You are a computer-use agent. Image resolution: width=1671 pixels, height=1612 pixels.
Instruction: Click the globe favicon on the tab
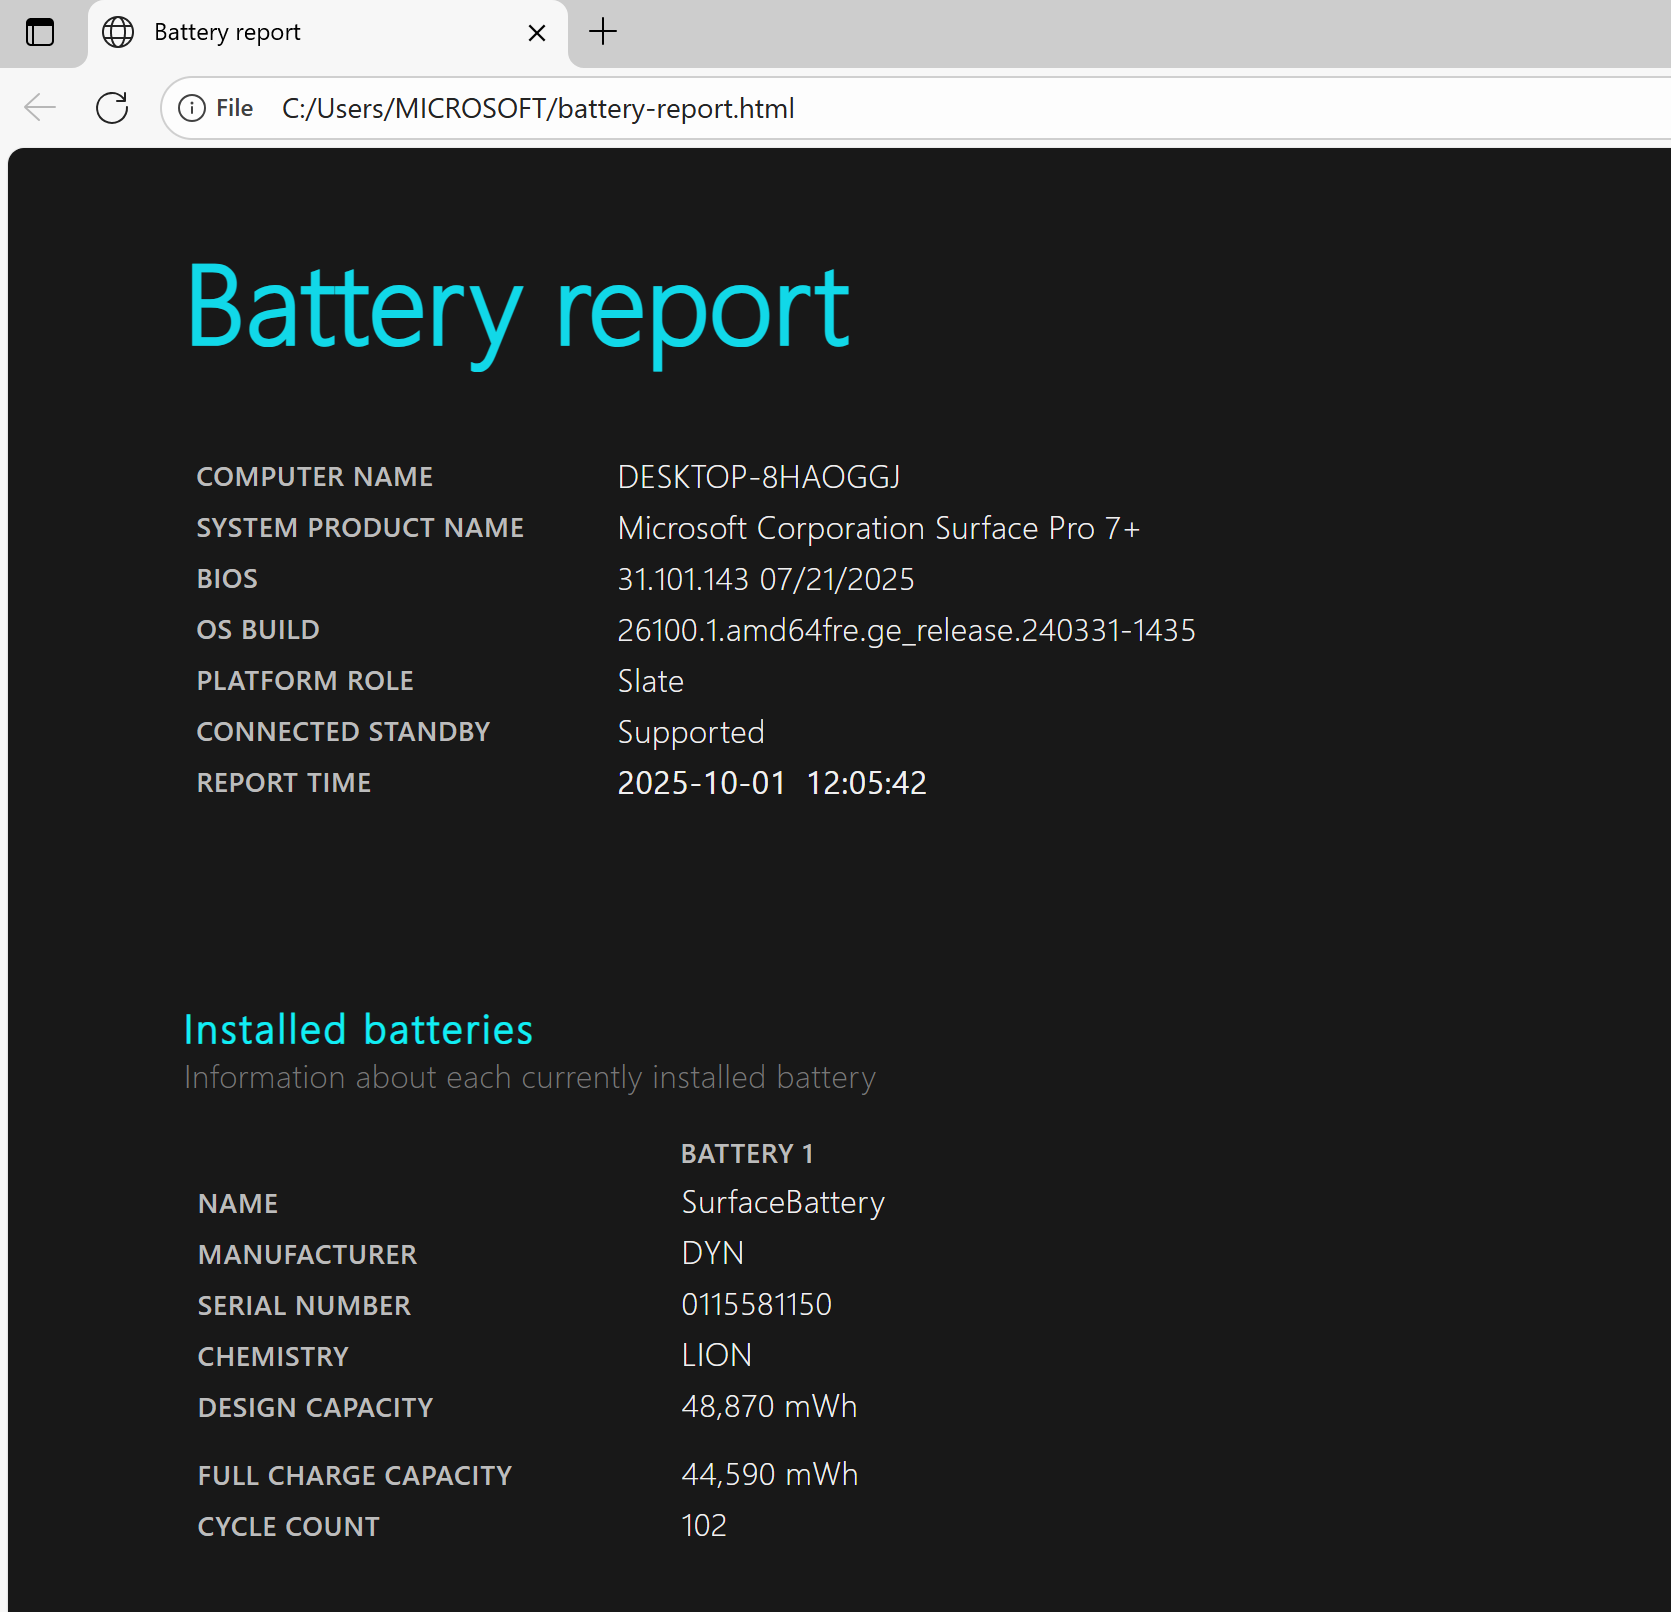(118, 33)
